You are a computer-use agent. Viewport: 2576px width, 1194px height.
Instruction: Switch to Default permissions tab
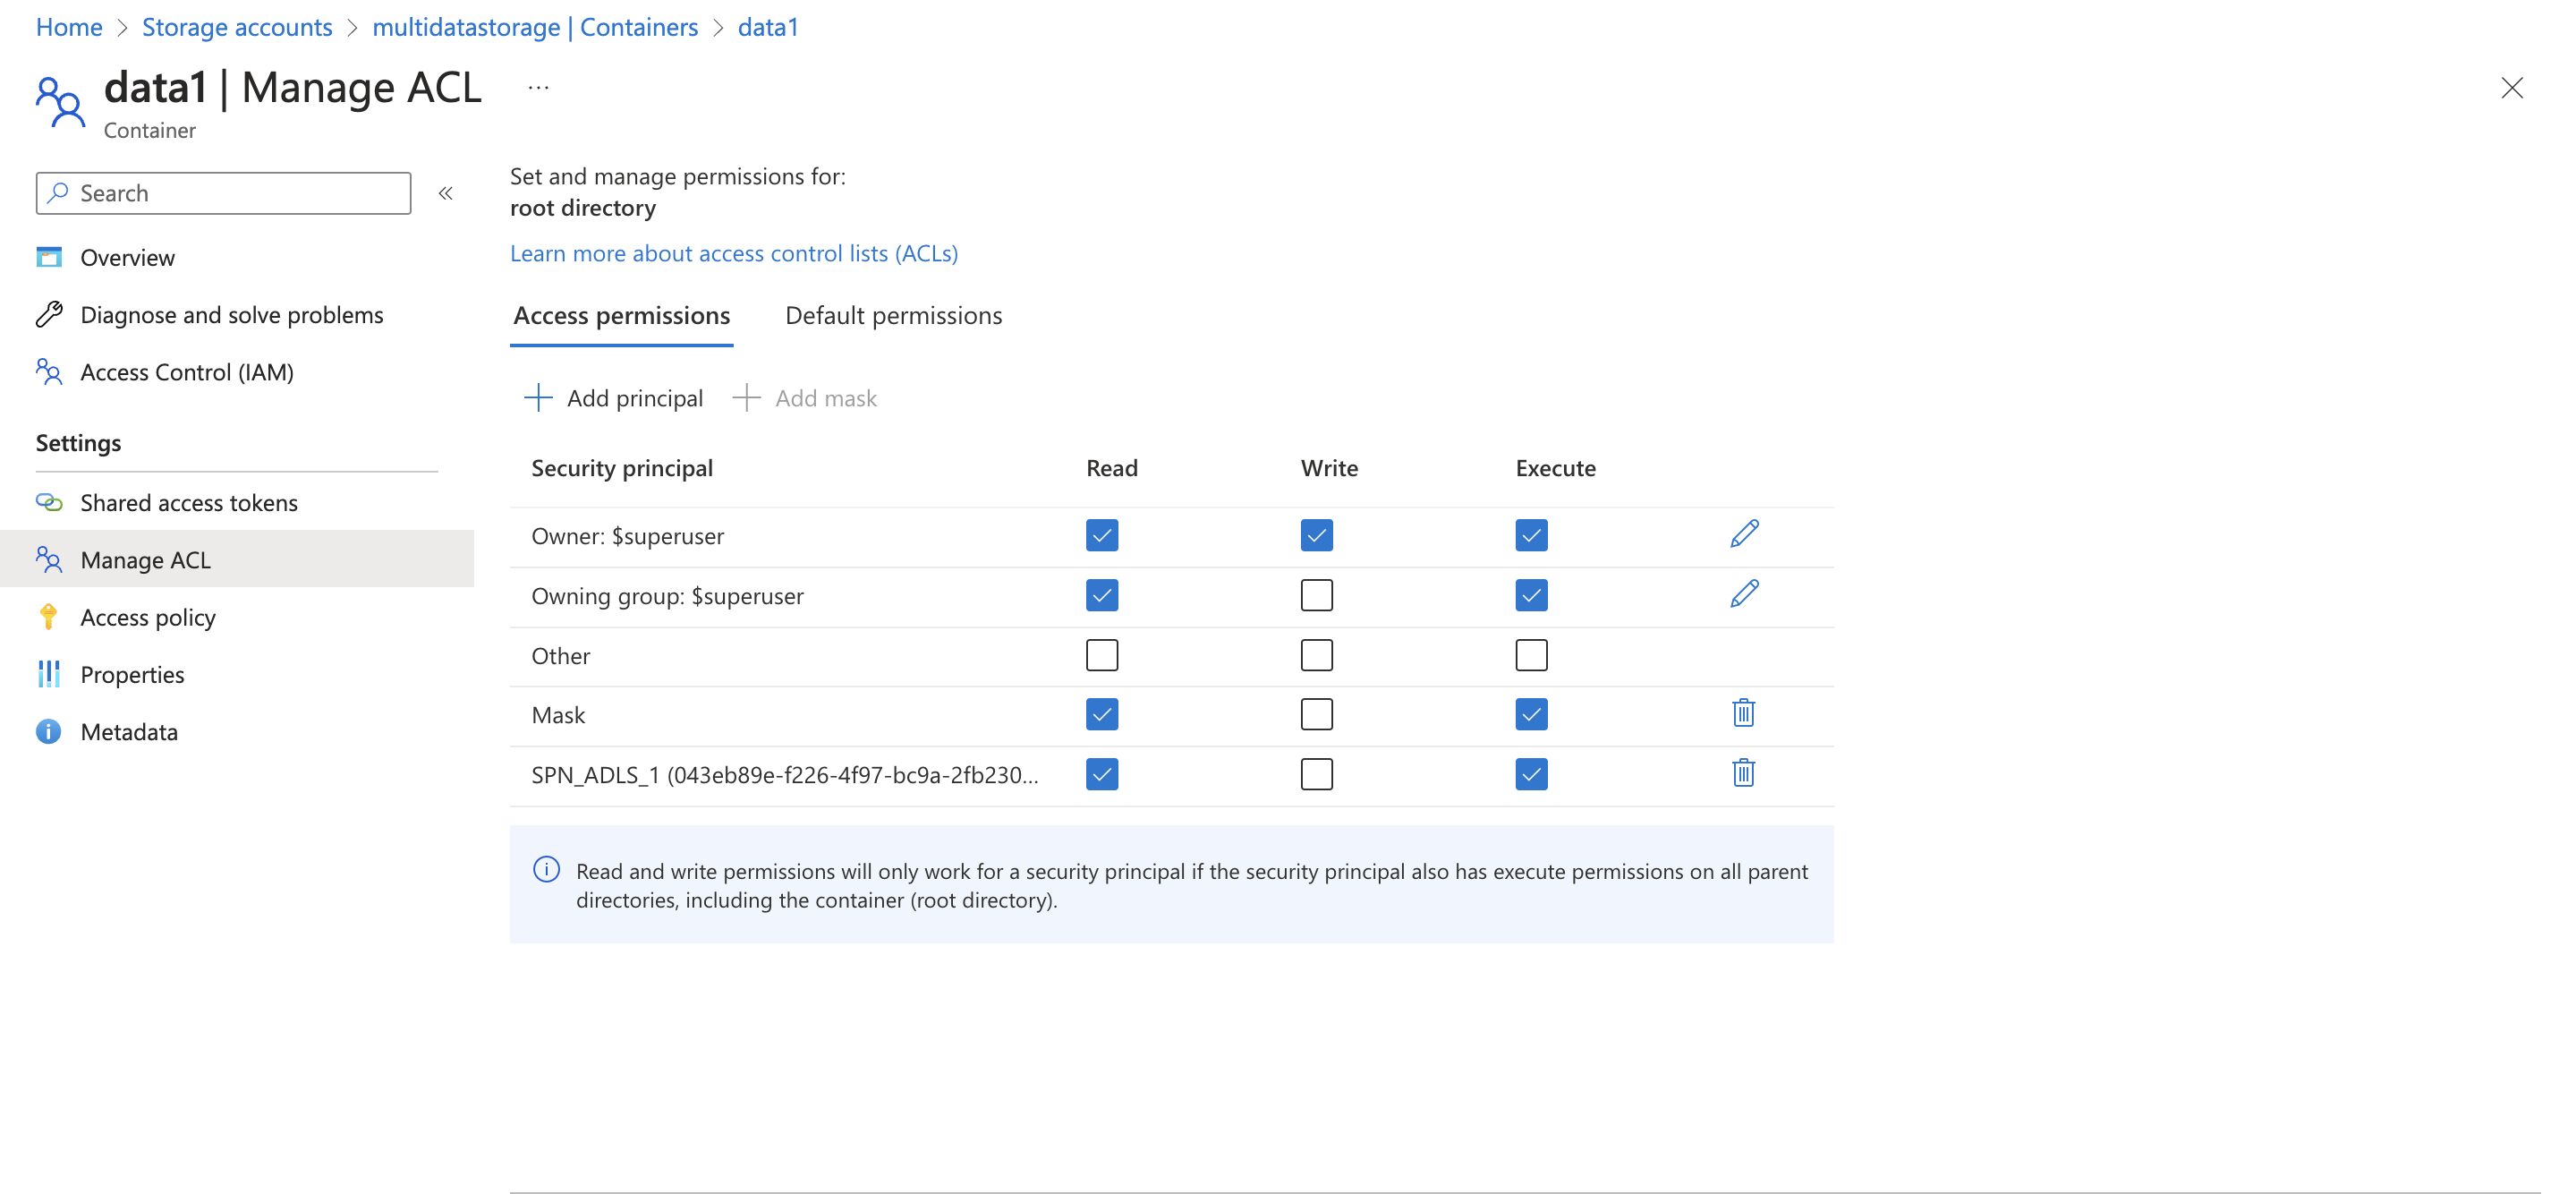(892, 316)
